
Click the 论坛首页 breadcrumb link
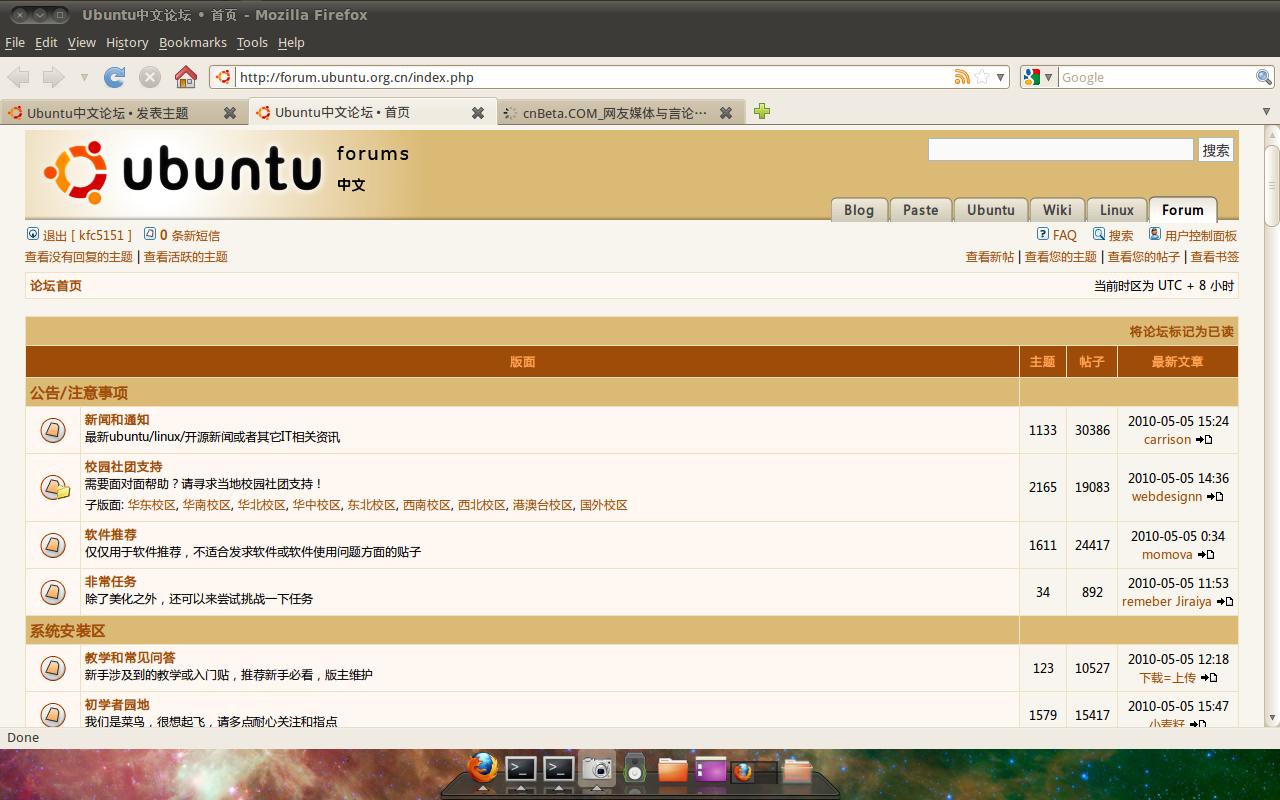[x=56, y=286]
